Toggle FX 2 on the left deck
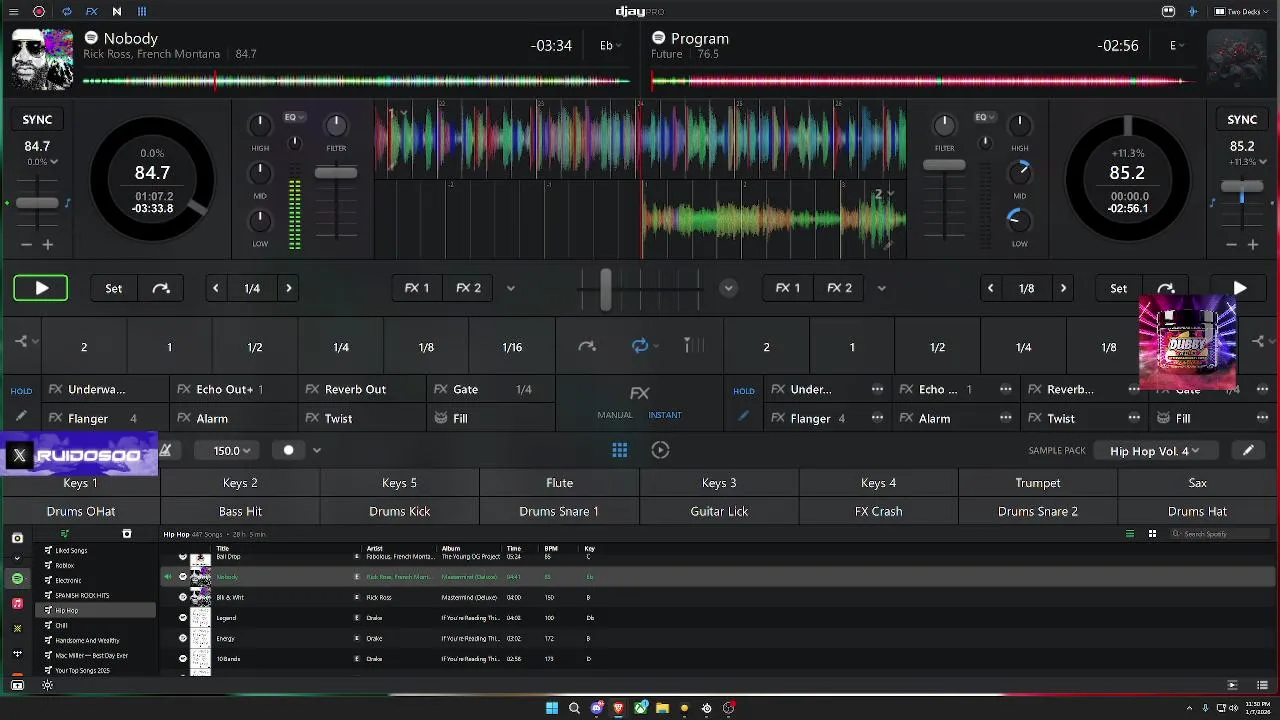 tap(468, 288)
